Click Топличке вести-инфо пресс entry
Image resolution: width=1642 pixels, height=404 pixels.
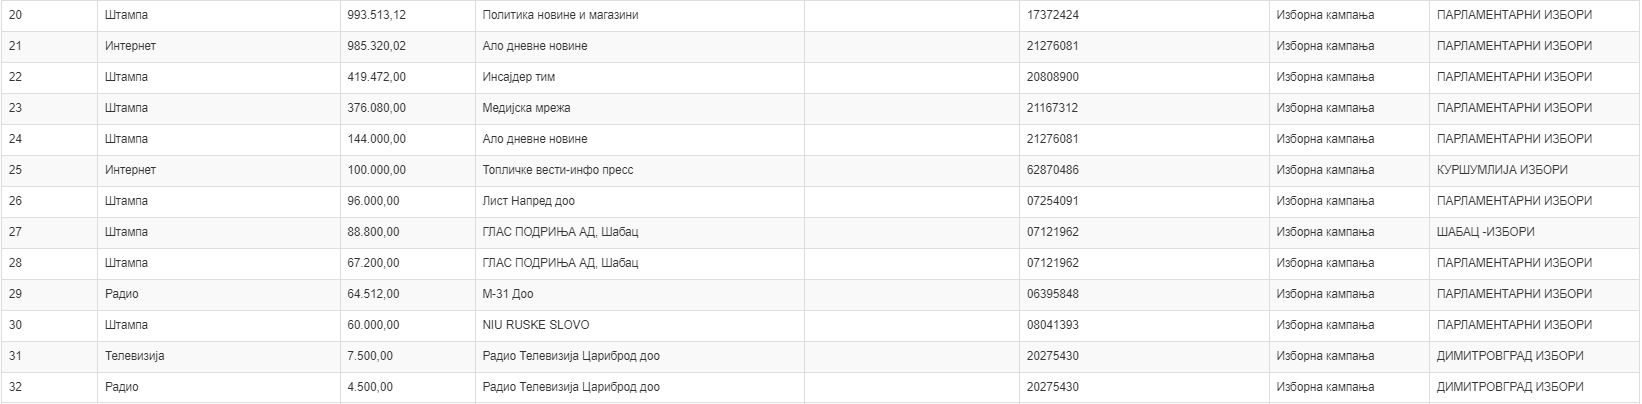[557, 170]
